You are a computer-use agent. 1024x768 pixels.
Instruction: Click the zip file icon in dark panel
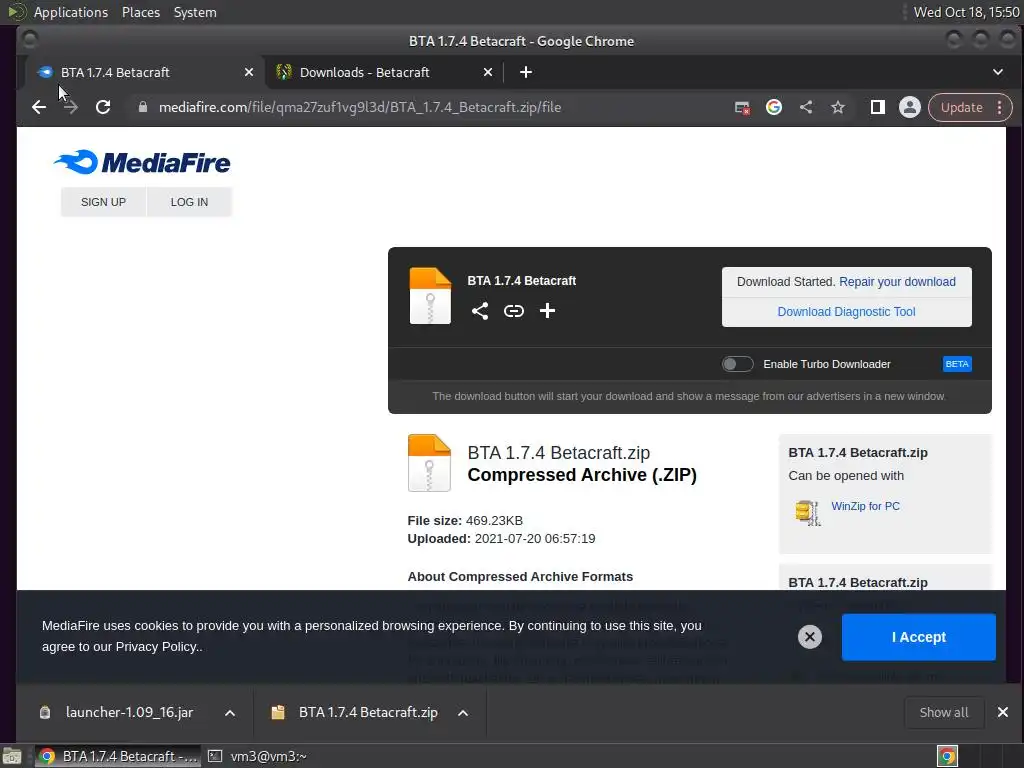pyautogui.click(x=430, y=296)
